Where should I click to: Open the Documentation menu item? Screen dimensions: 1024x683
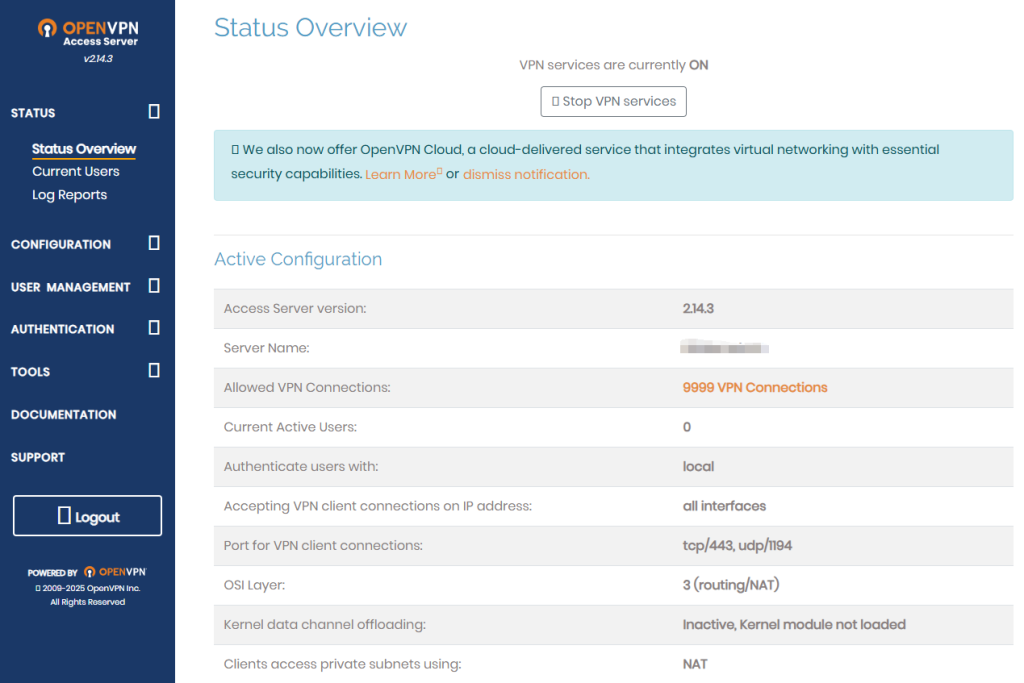pyautogui.click(x=64, y=414)
